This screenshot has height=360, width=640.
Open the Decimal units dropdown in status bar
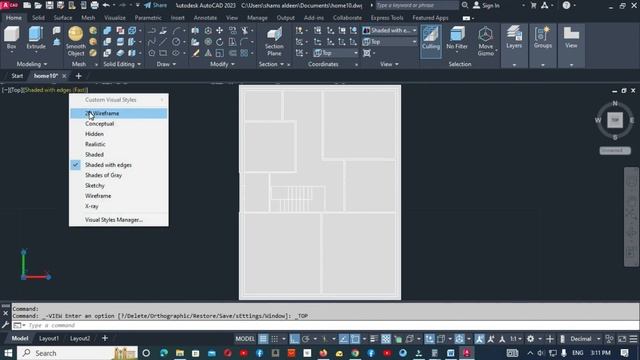(x=585, y=339)
